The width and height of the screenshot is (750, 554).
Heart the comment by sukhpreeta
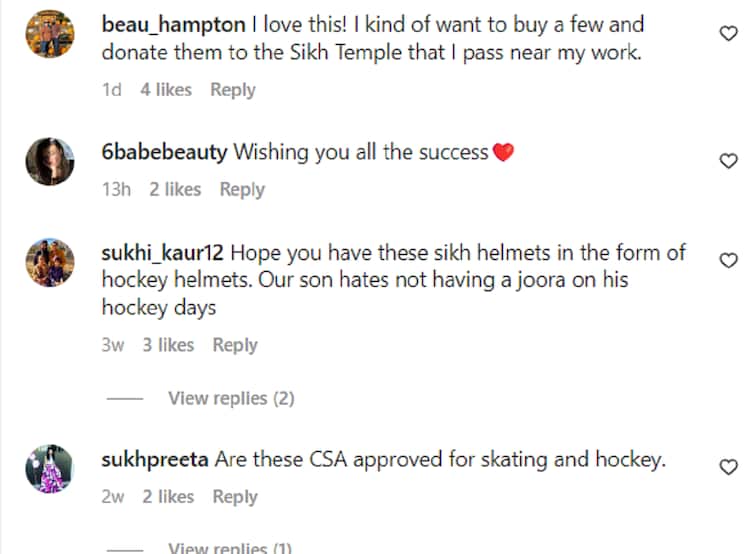coord(729,466)
